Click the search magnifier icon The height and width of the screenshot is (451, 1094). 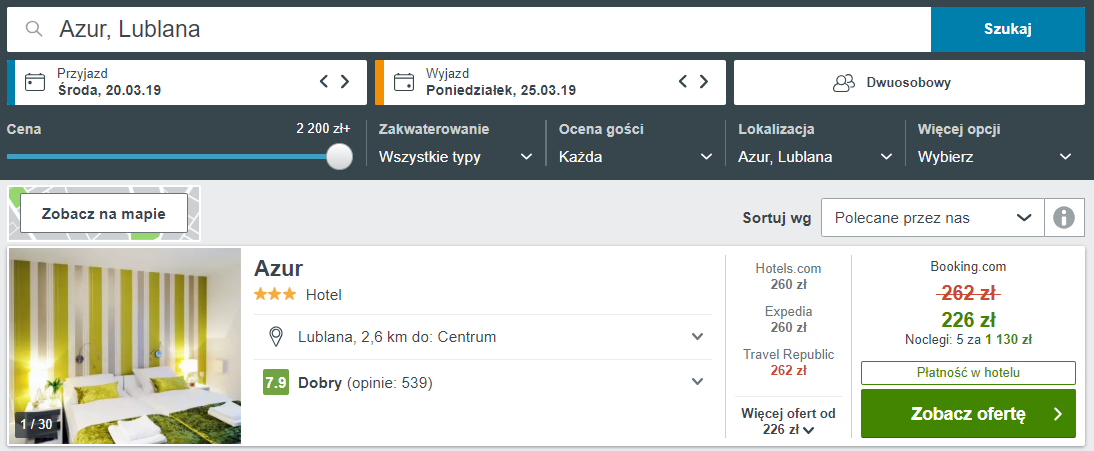click(x=33, y=29)
